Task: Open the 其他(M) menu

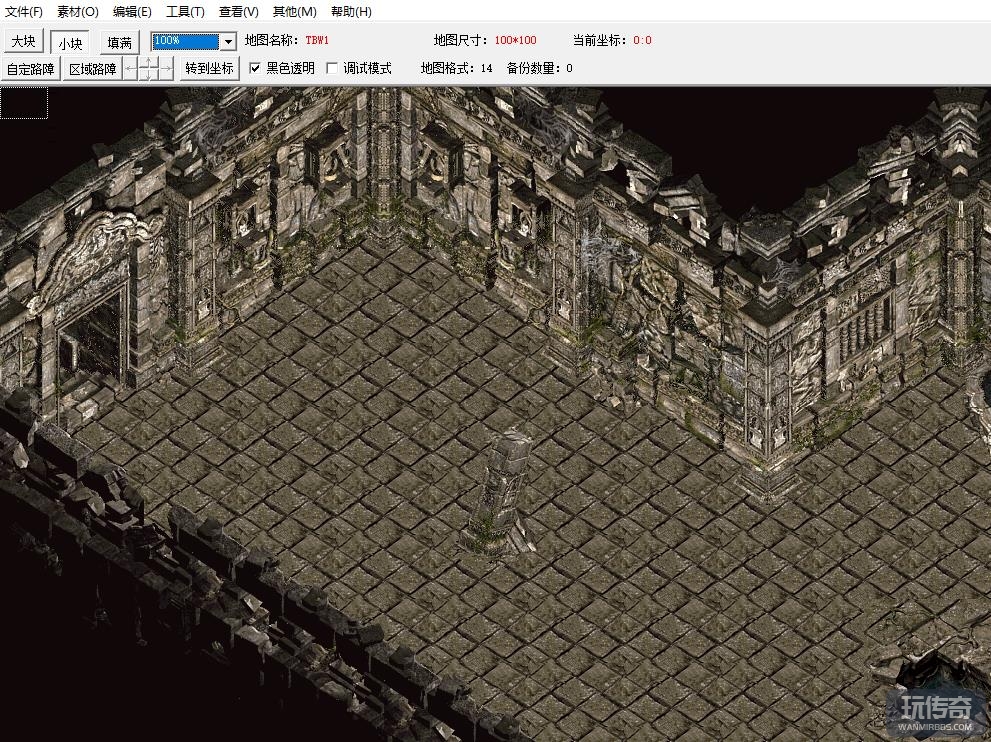Action: tap(295, 11)
